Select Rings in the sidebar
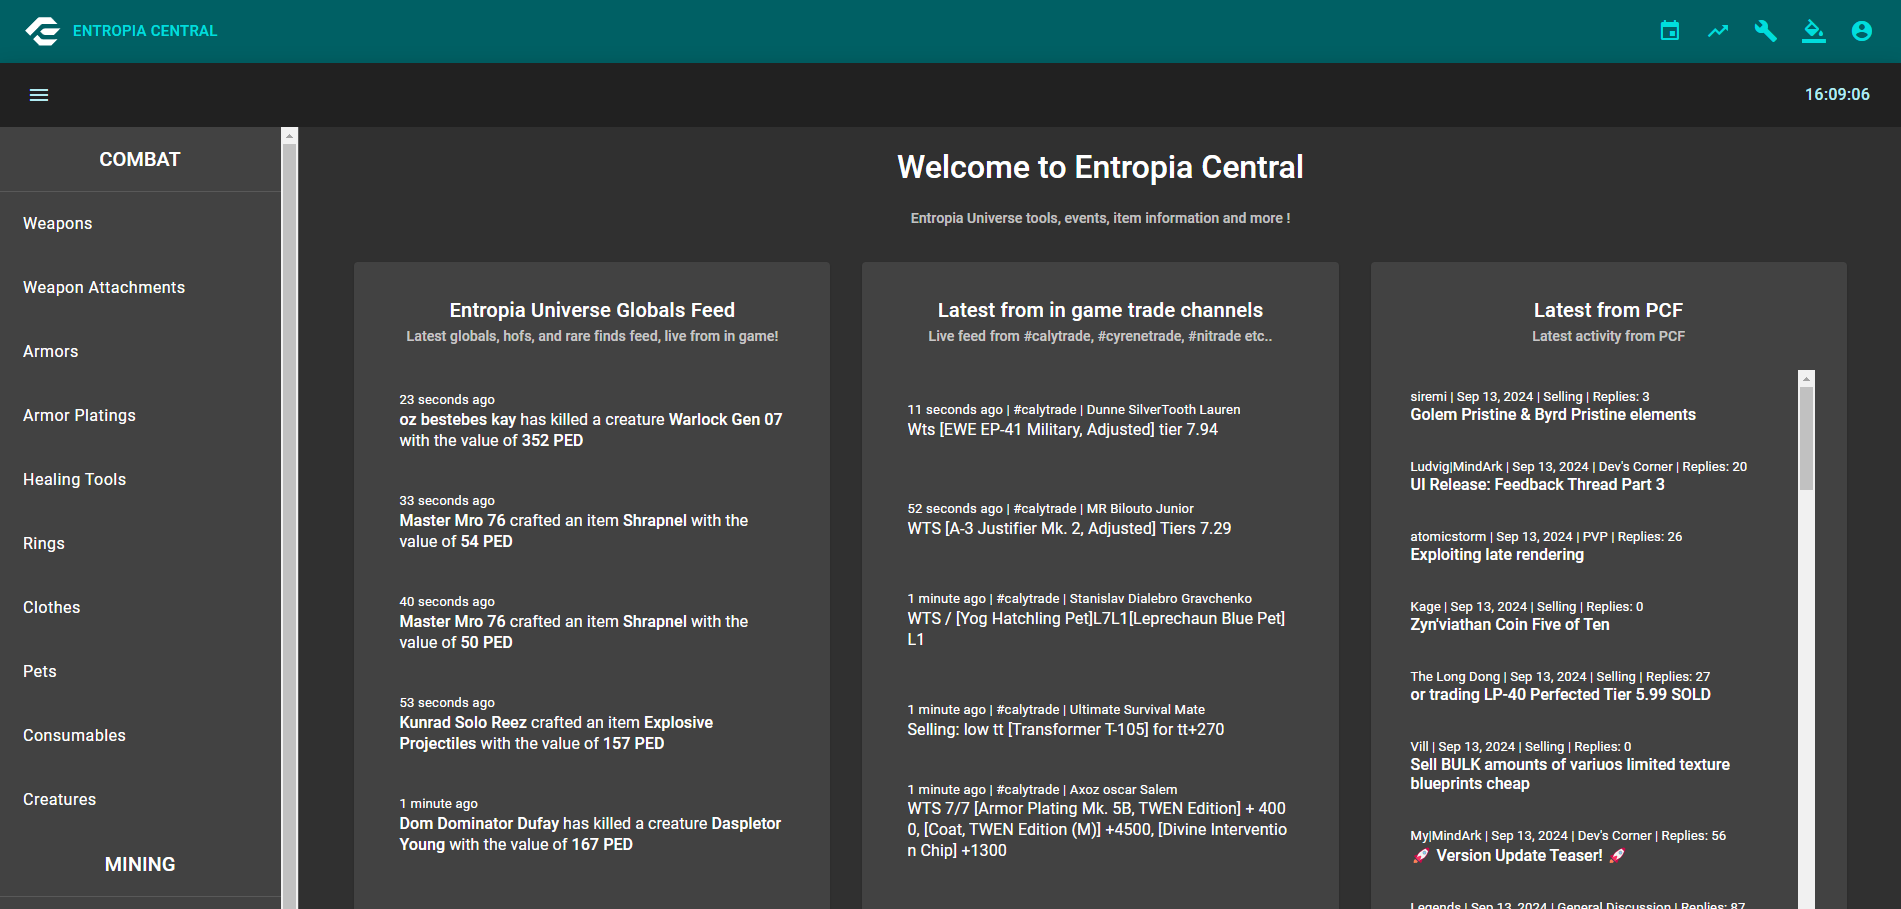The image size is (1901, 909). point(140,544)
